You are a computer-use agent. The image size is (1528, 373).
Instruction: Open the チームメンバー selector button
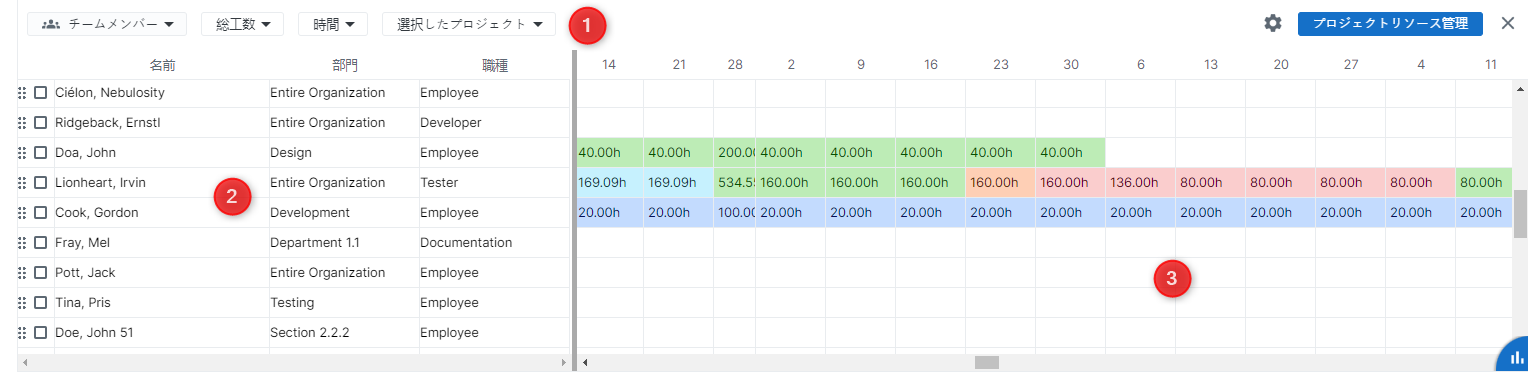(x=107, y=24)
